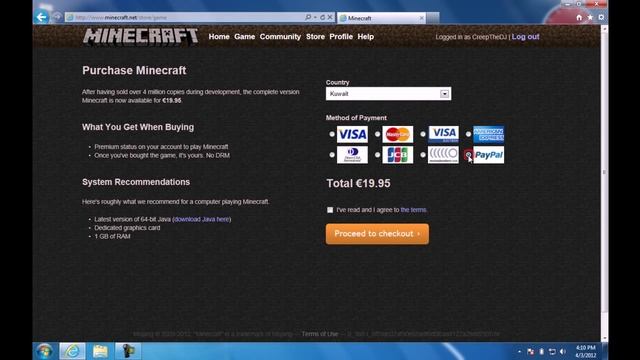Select the JCB radio button
This screenshot has height=360, width=640.
(x=378, y=155)
